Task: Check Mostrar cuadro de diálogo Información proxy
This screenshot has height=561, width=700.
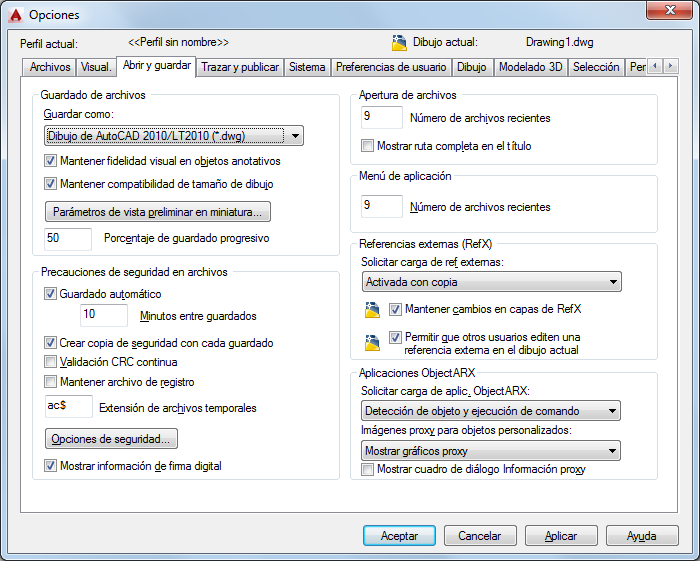Action: [x=367, y=469]
